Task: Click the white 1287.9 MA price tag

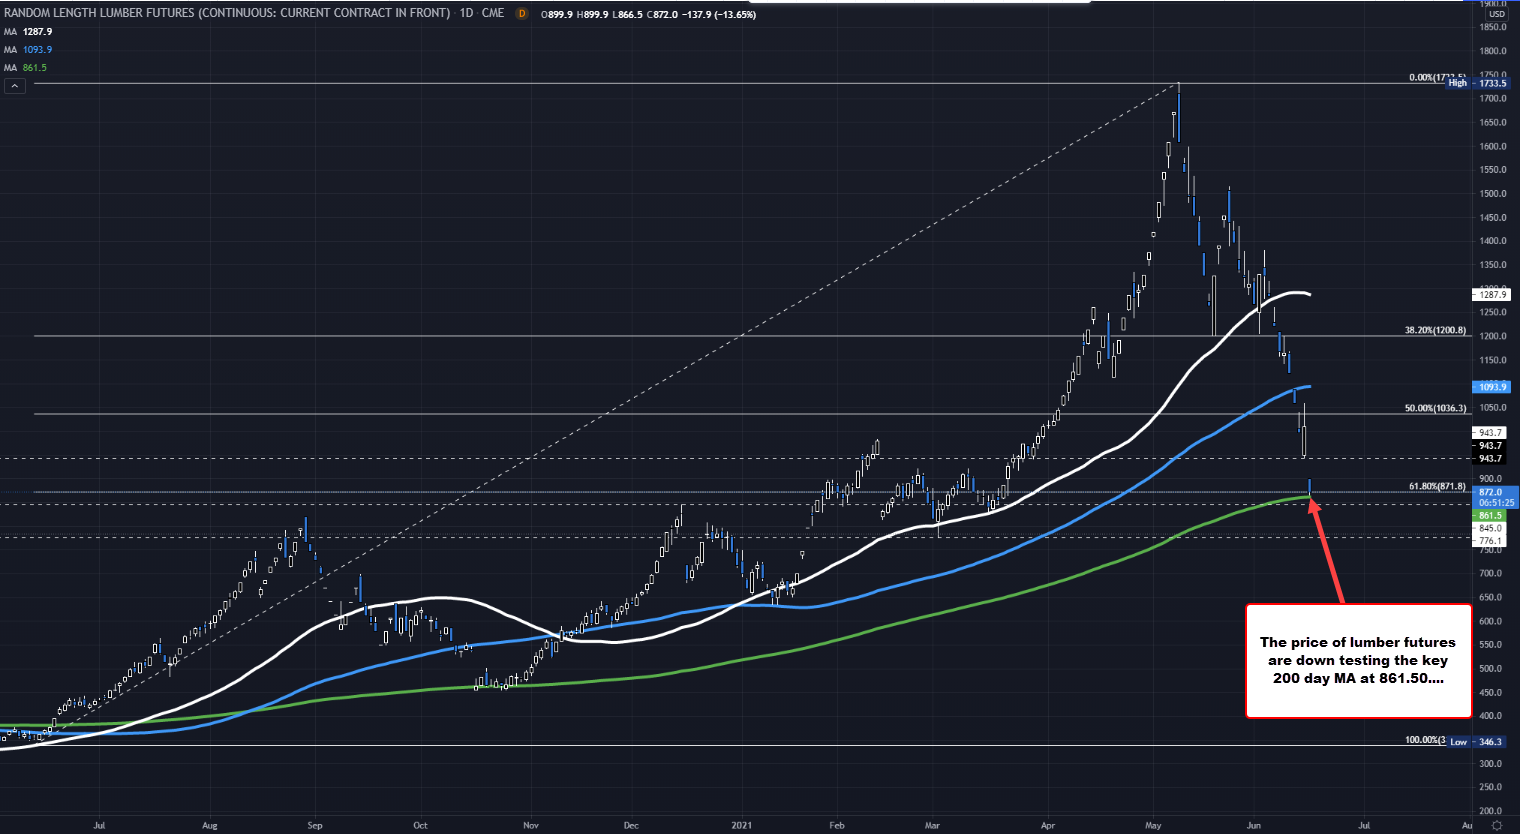Action: (x=1491, y=295)
